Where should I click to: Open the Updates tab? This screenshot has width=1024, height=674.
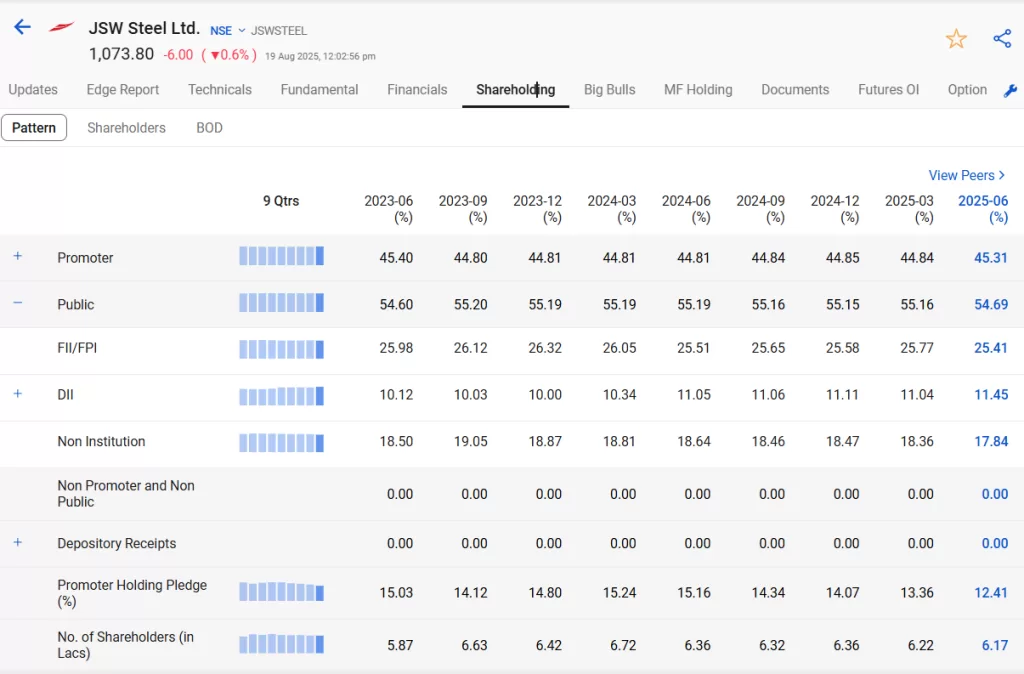click(33, 89)
